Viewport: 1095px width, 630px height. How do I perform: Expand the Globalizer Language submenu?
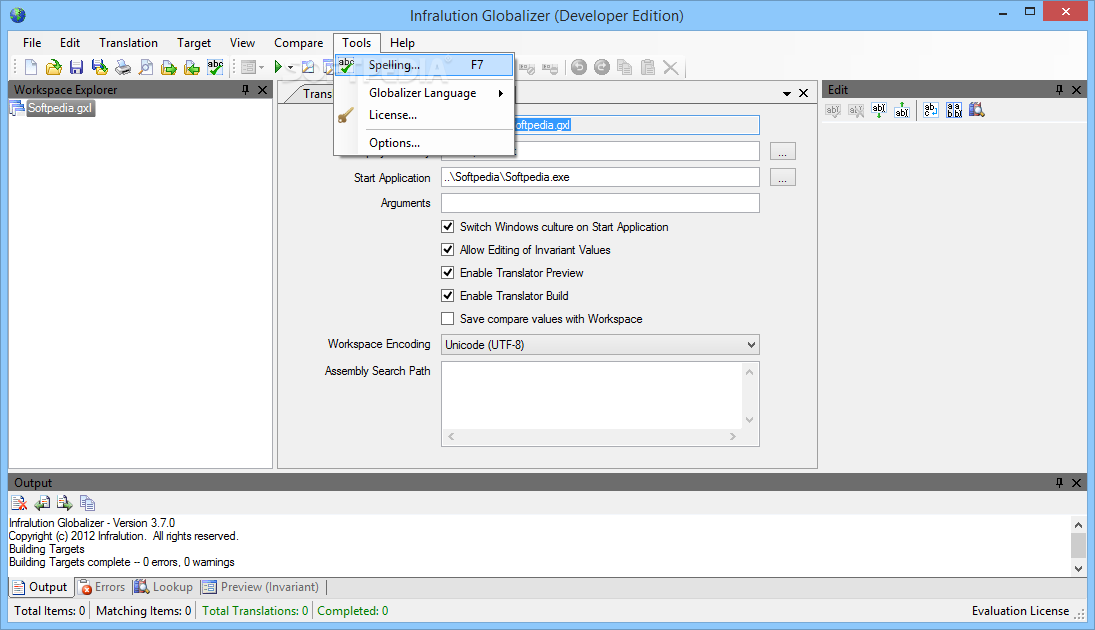click(426, 93)
